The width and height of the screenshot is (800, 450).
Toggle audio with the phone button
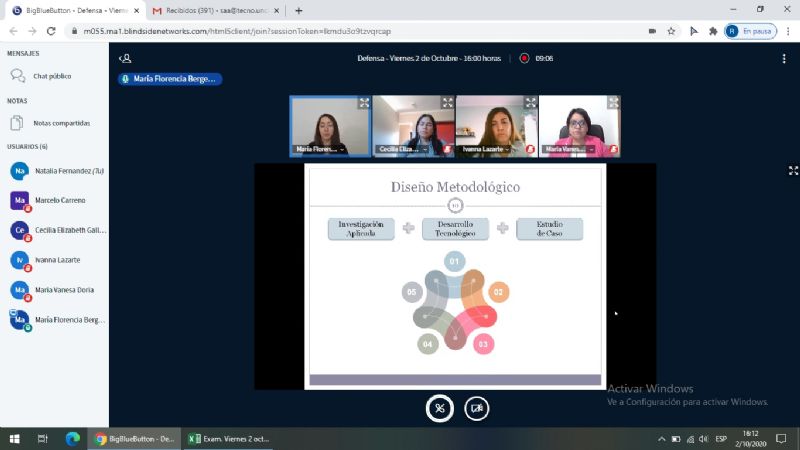tap(439, 408)
